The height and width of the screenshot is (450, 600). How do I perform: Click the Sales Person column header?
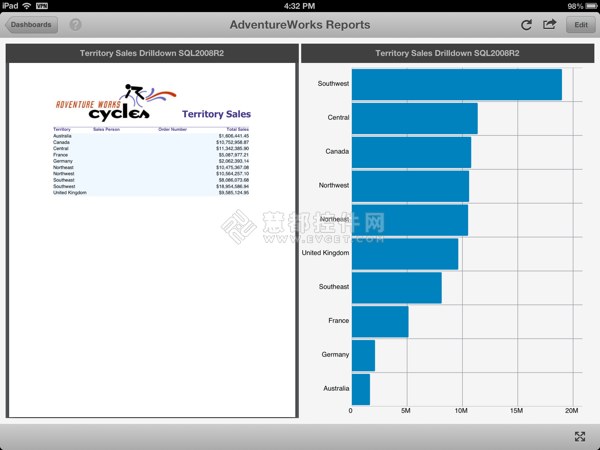point(106,129)
